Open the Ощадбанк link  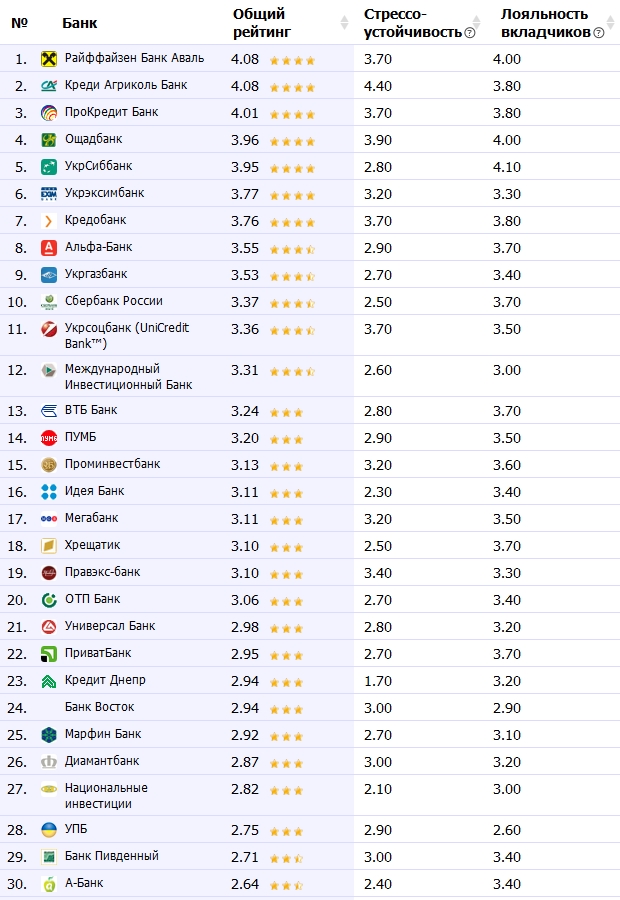pyautogui.click(x=94, y=139)
